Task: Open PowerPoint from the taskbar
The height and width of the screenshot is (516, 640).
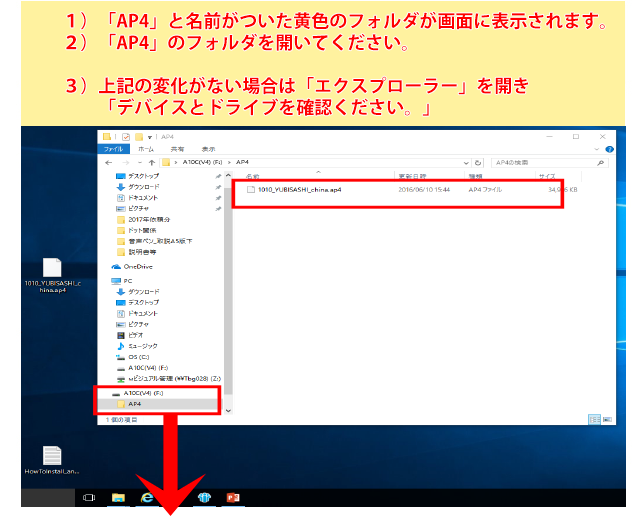Action: [235, 497]
